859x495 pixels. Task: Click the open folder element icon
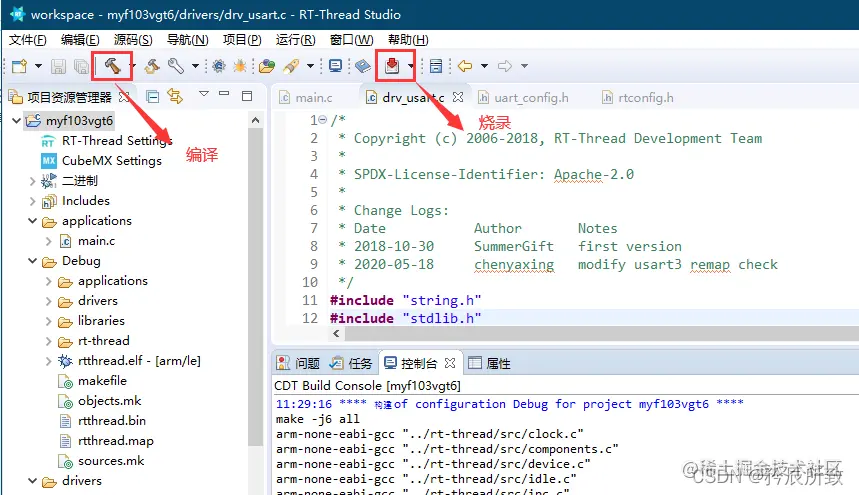(x=267, y=66)
